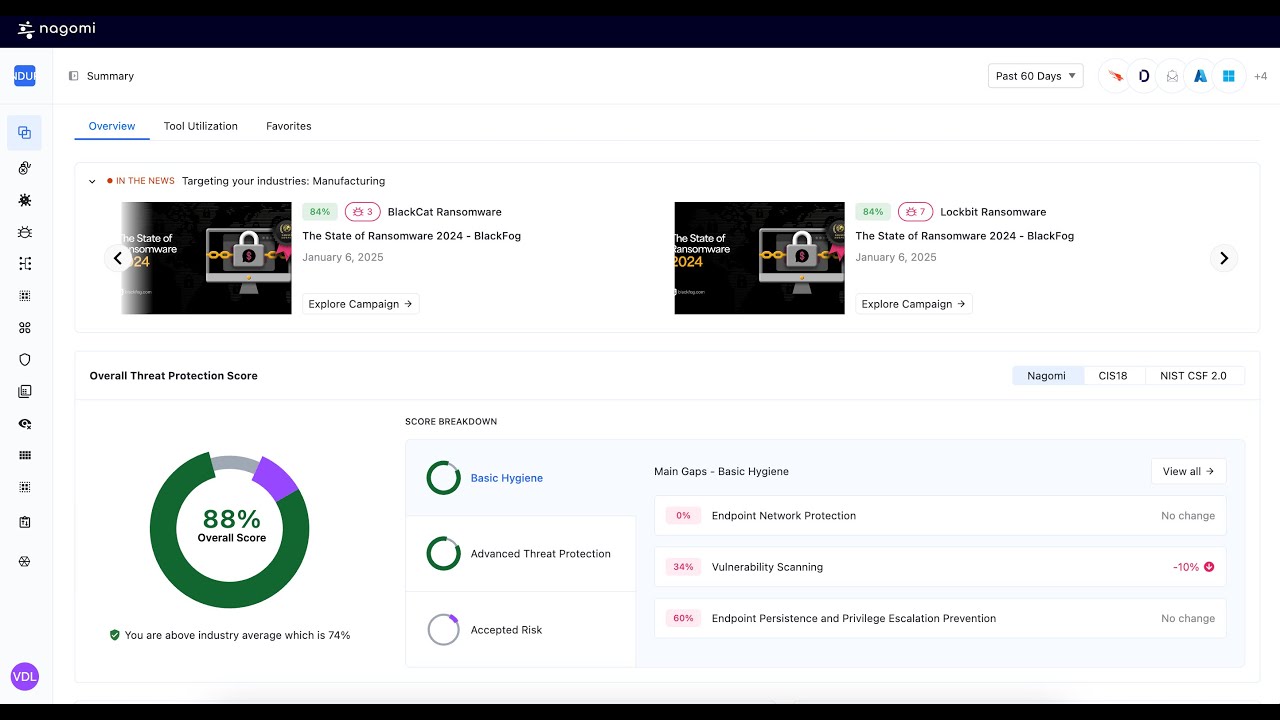
Task: Click the Azure integration icon
Action: point(1200,76)
